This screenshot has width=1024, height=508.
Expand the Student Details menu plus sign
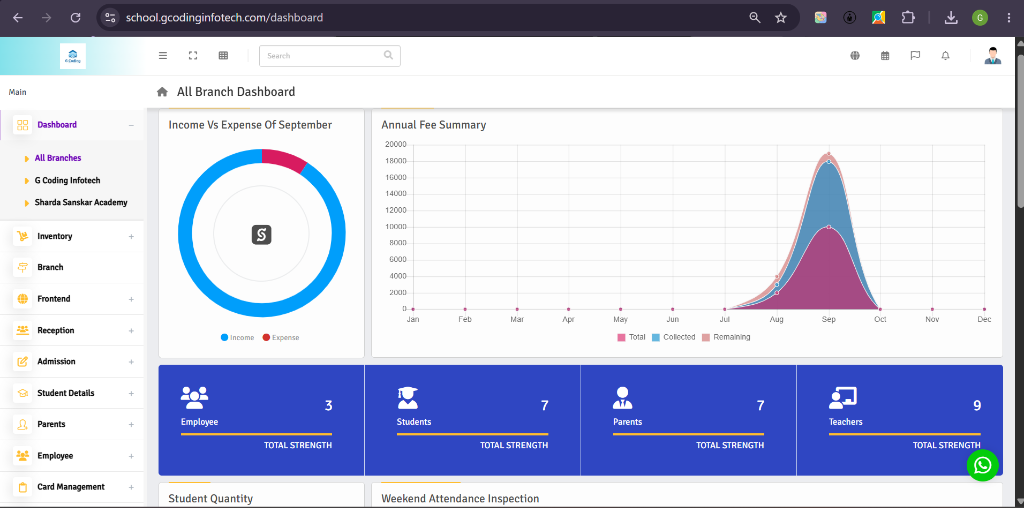[131, 394]
